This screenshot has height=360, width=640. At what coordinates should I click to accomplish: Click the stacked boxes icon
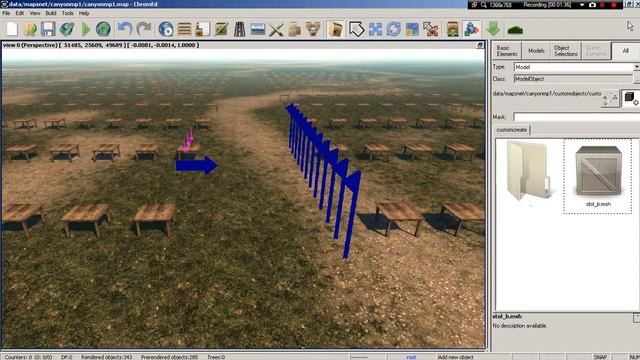(x=294, y=29)
